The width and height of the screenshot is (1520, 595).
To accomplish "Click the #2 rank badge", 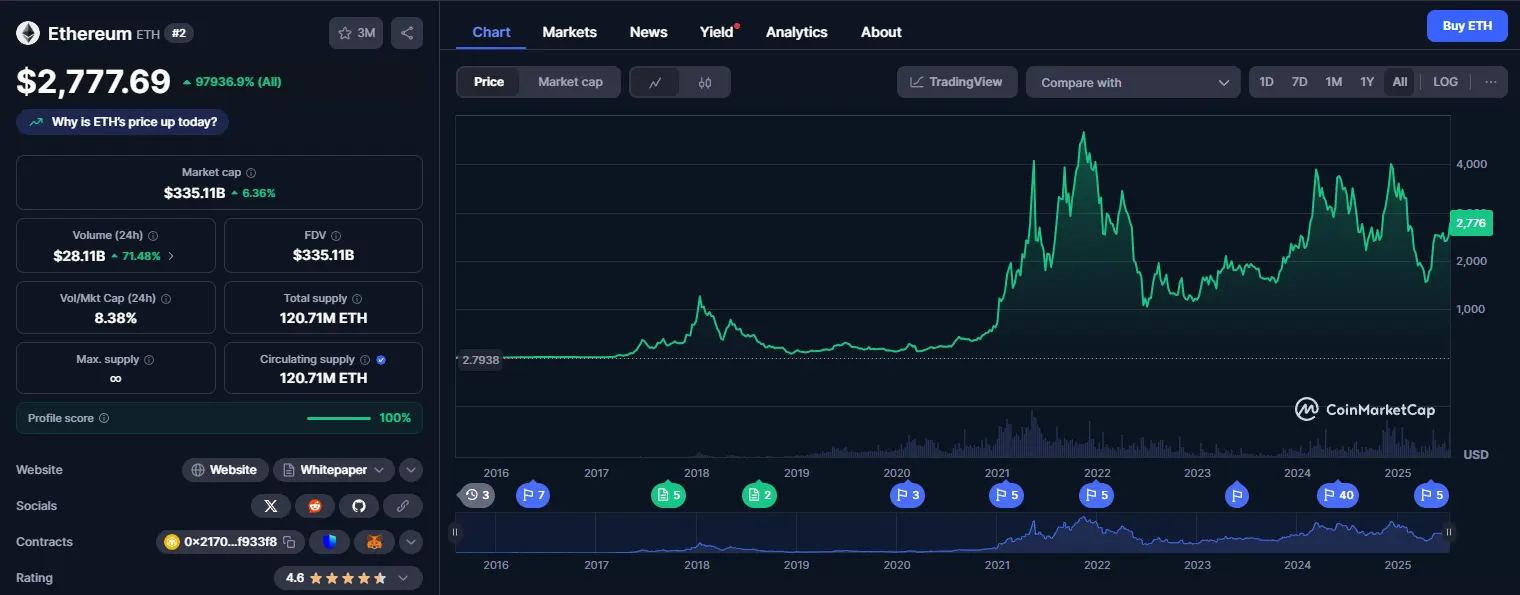I will click(x=179, y=33).
